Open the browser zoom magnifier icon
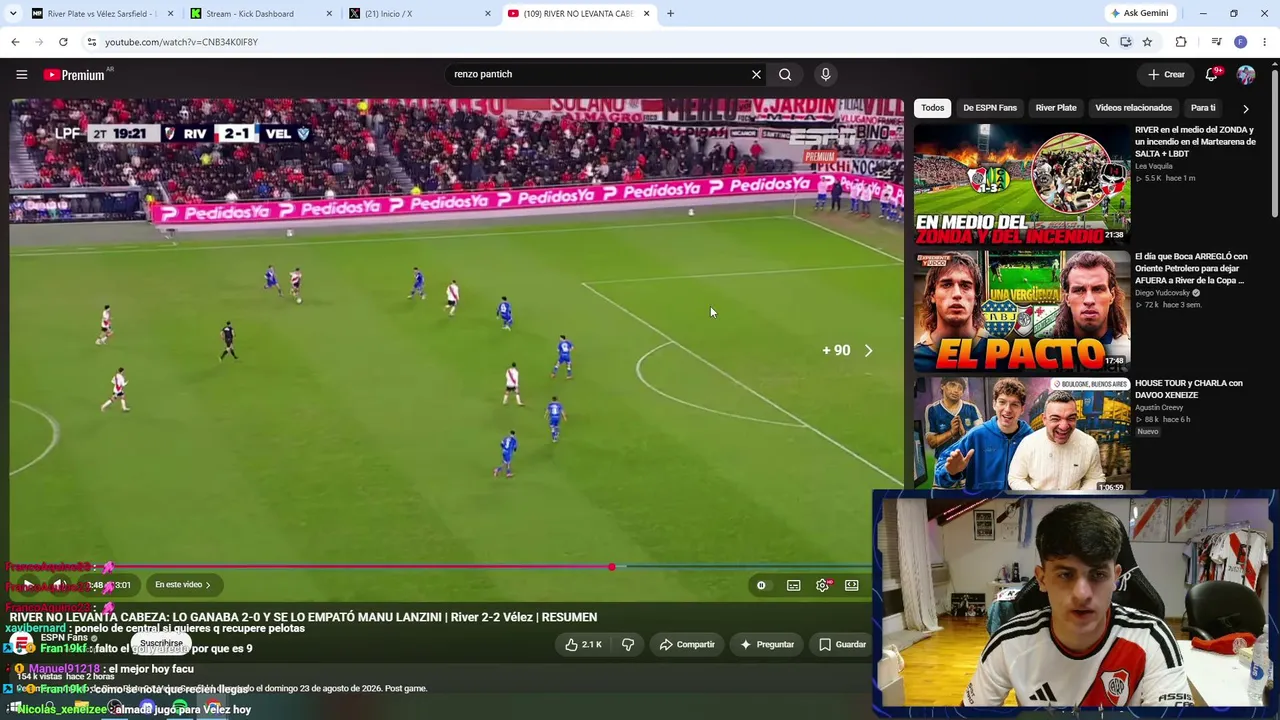Image resolution: width=1280 pixels, height=720 pixels. pyautogui.click(x=1104, y=42)
